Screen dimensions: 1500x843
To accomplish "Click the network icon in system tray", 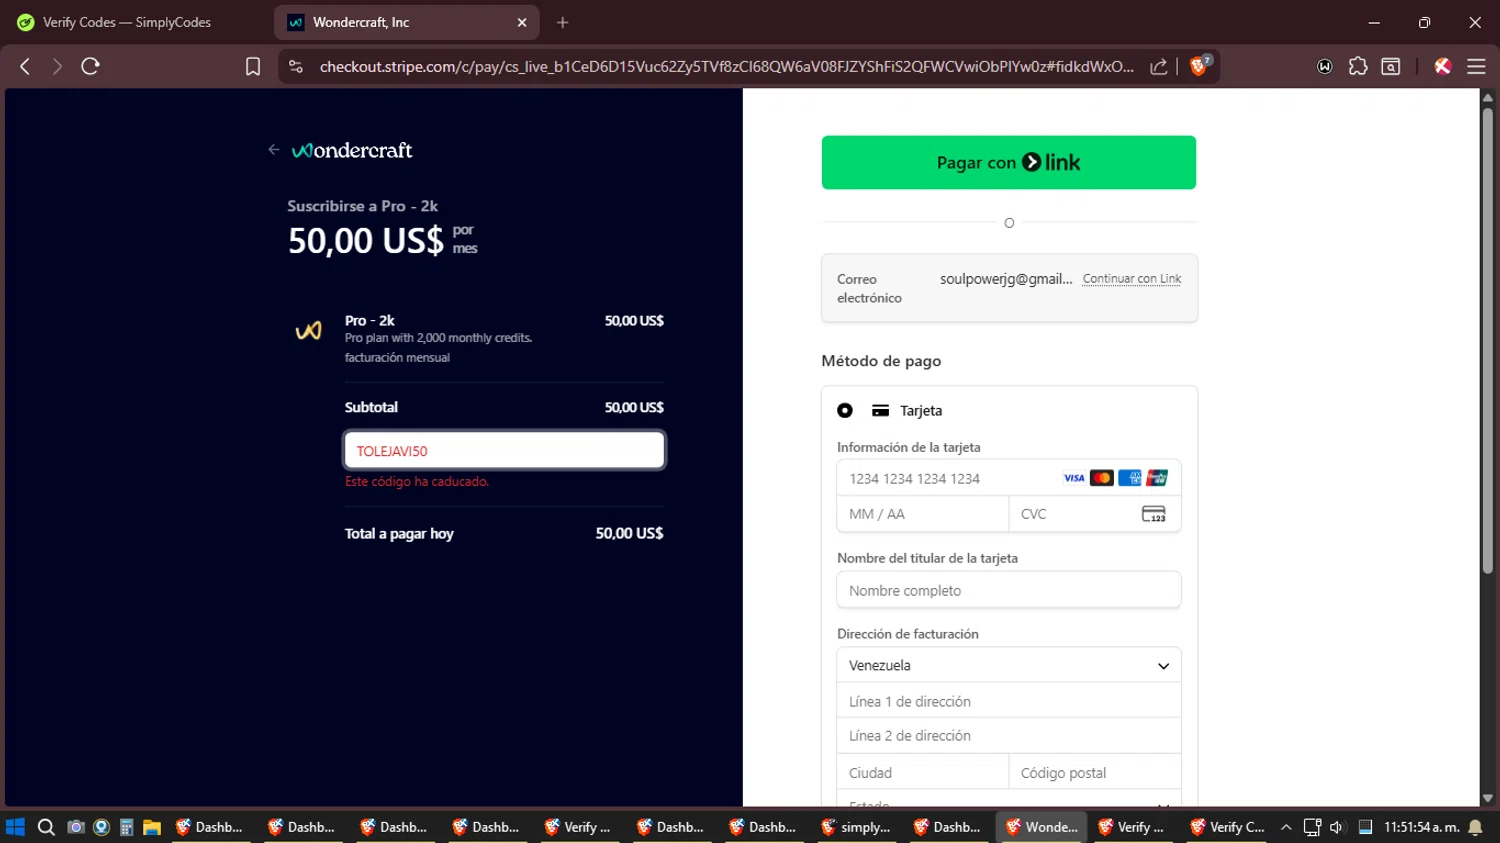I will pyautogui.click(x=1312, y=827).
